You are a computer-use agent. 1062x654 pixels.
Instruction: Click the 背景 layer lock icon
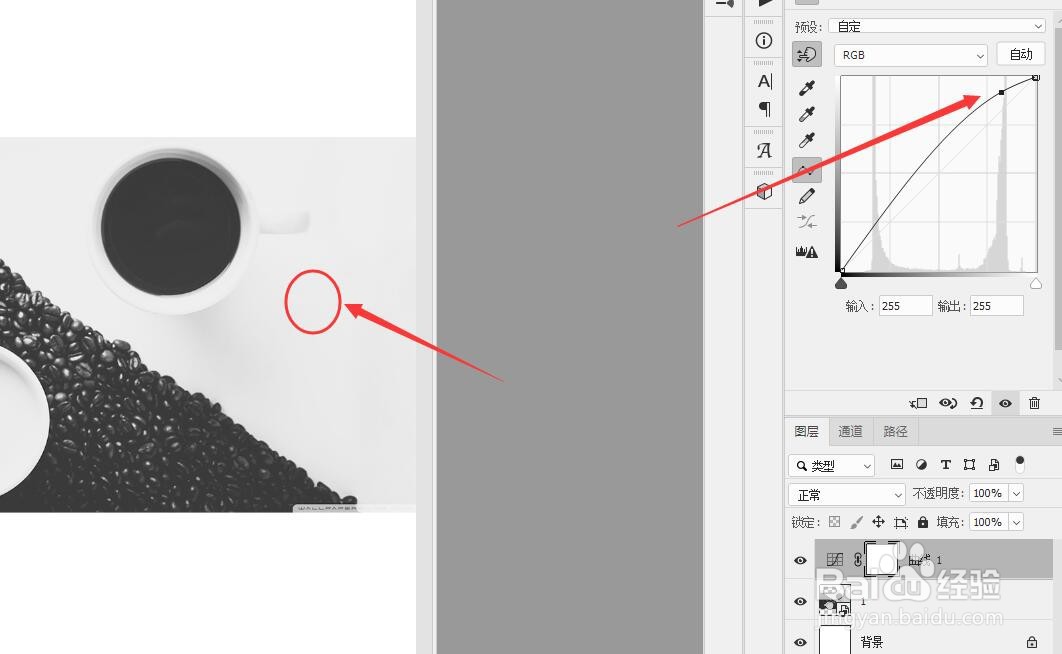coord(1032,642)
